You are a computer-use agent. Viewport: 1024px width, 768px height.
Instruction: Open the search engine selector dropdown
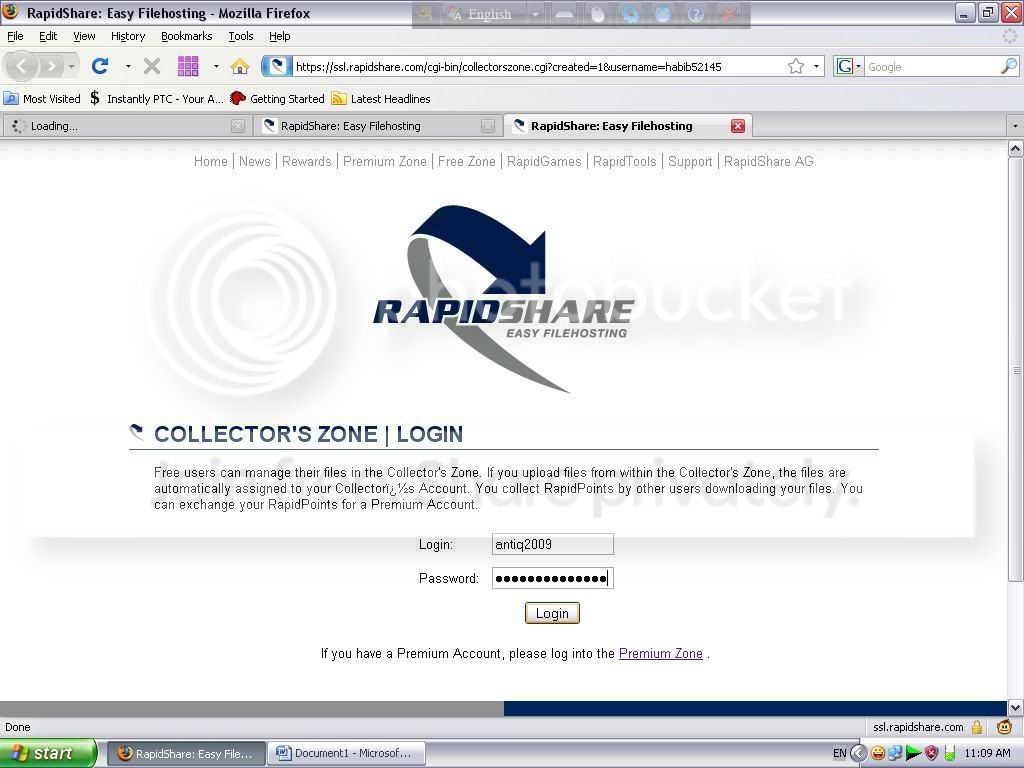(858, 66)
